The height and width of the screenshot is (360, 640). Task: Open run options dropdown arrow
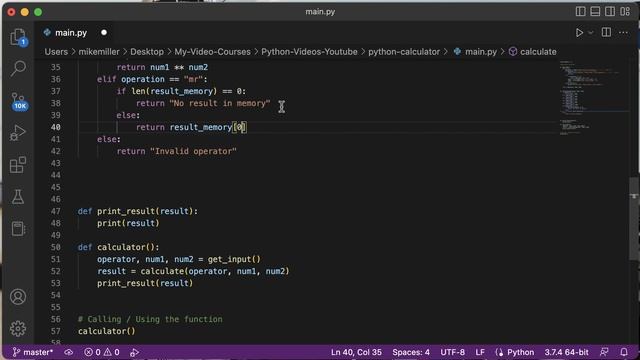591,33
